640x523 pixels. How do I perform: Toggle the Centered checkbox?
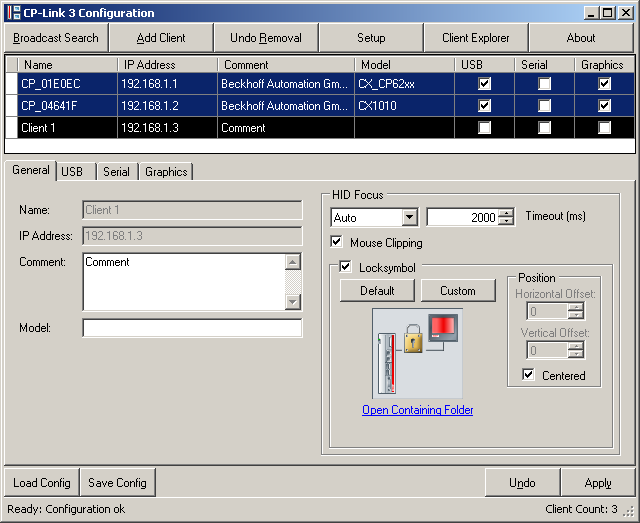coord(528,374)
